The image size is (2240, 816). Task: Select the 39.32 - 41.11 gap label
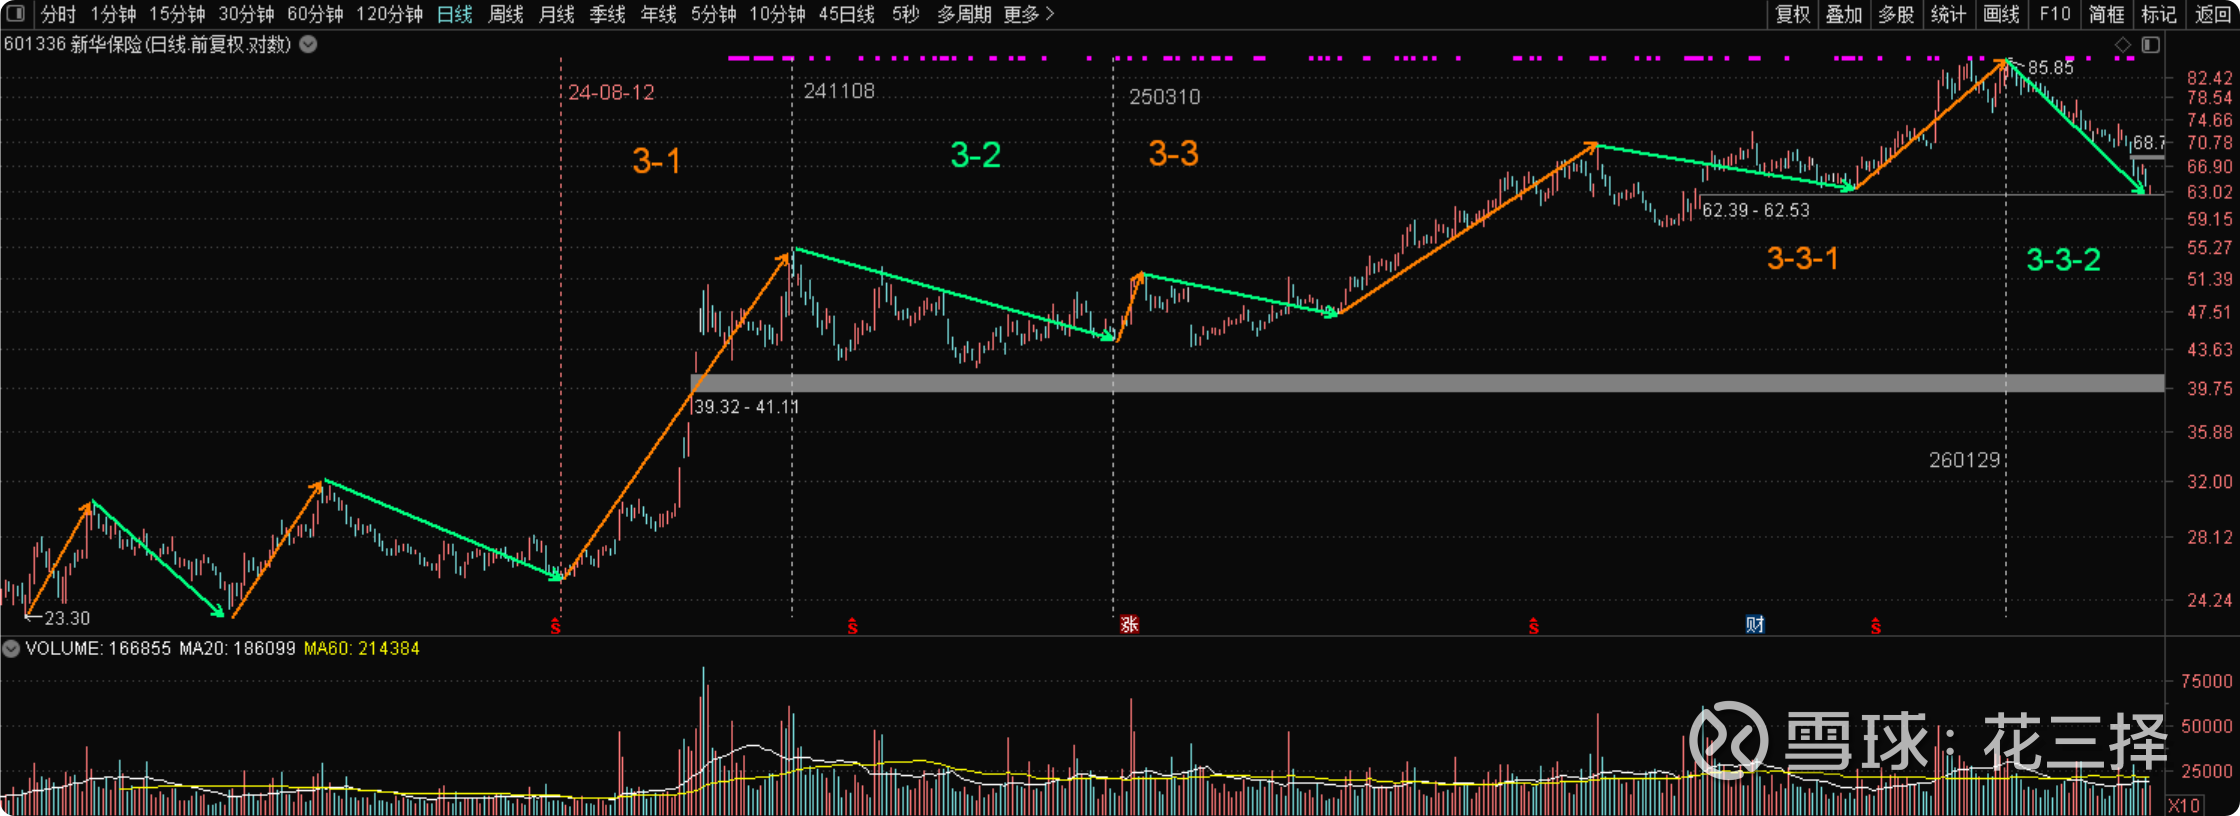pos(746,407)
